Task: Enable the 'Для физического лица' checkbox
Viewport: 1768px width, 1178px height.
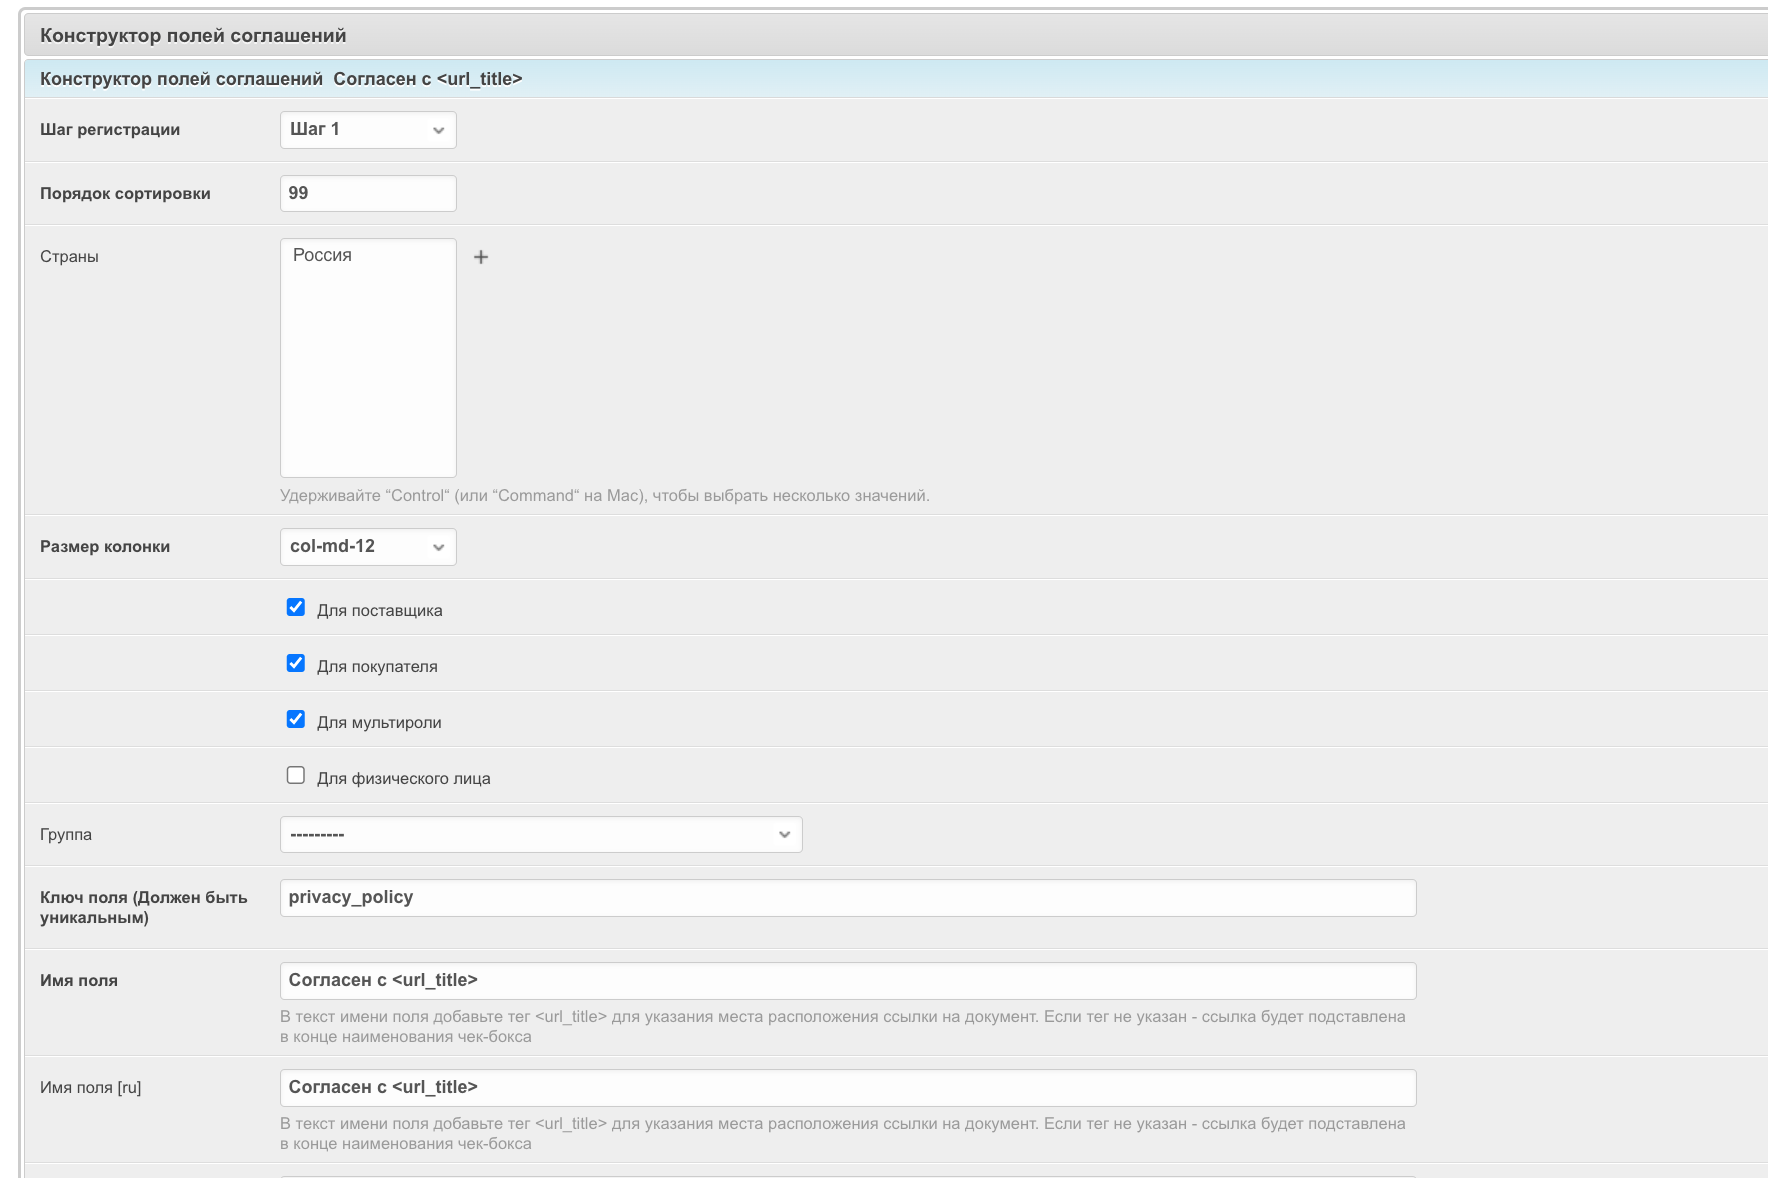Action: tap(296, 776)
